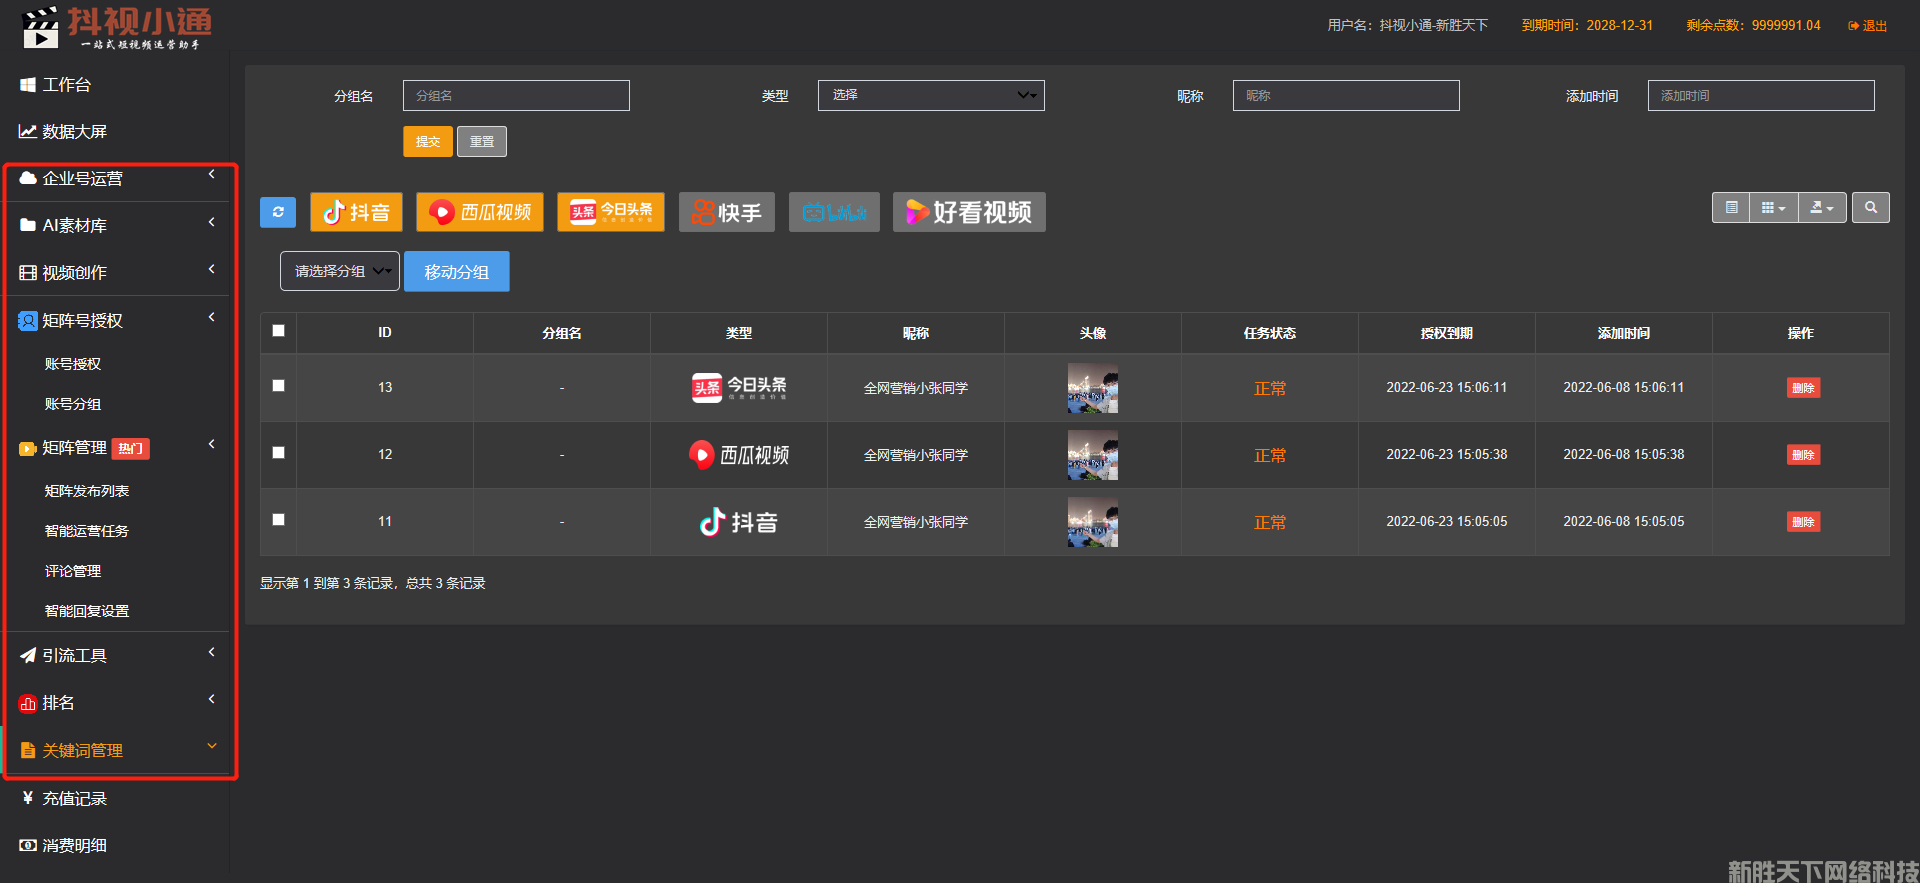Select the 快手 (Kuaishou) platform button

click(726, 212)
